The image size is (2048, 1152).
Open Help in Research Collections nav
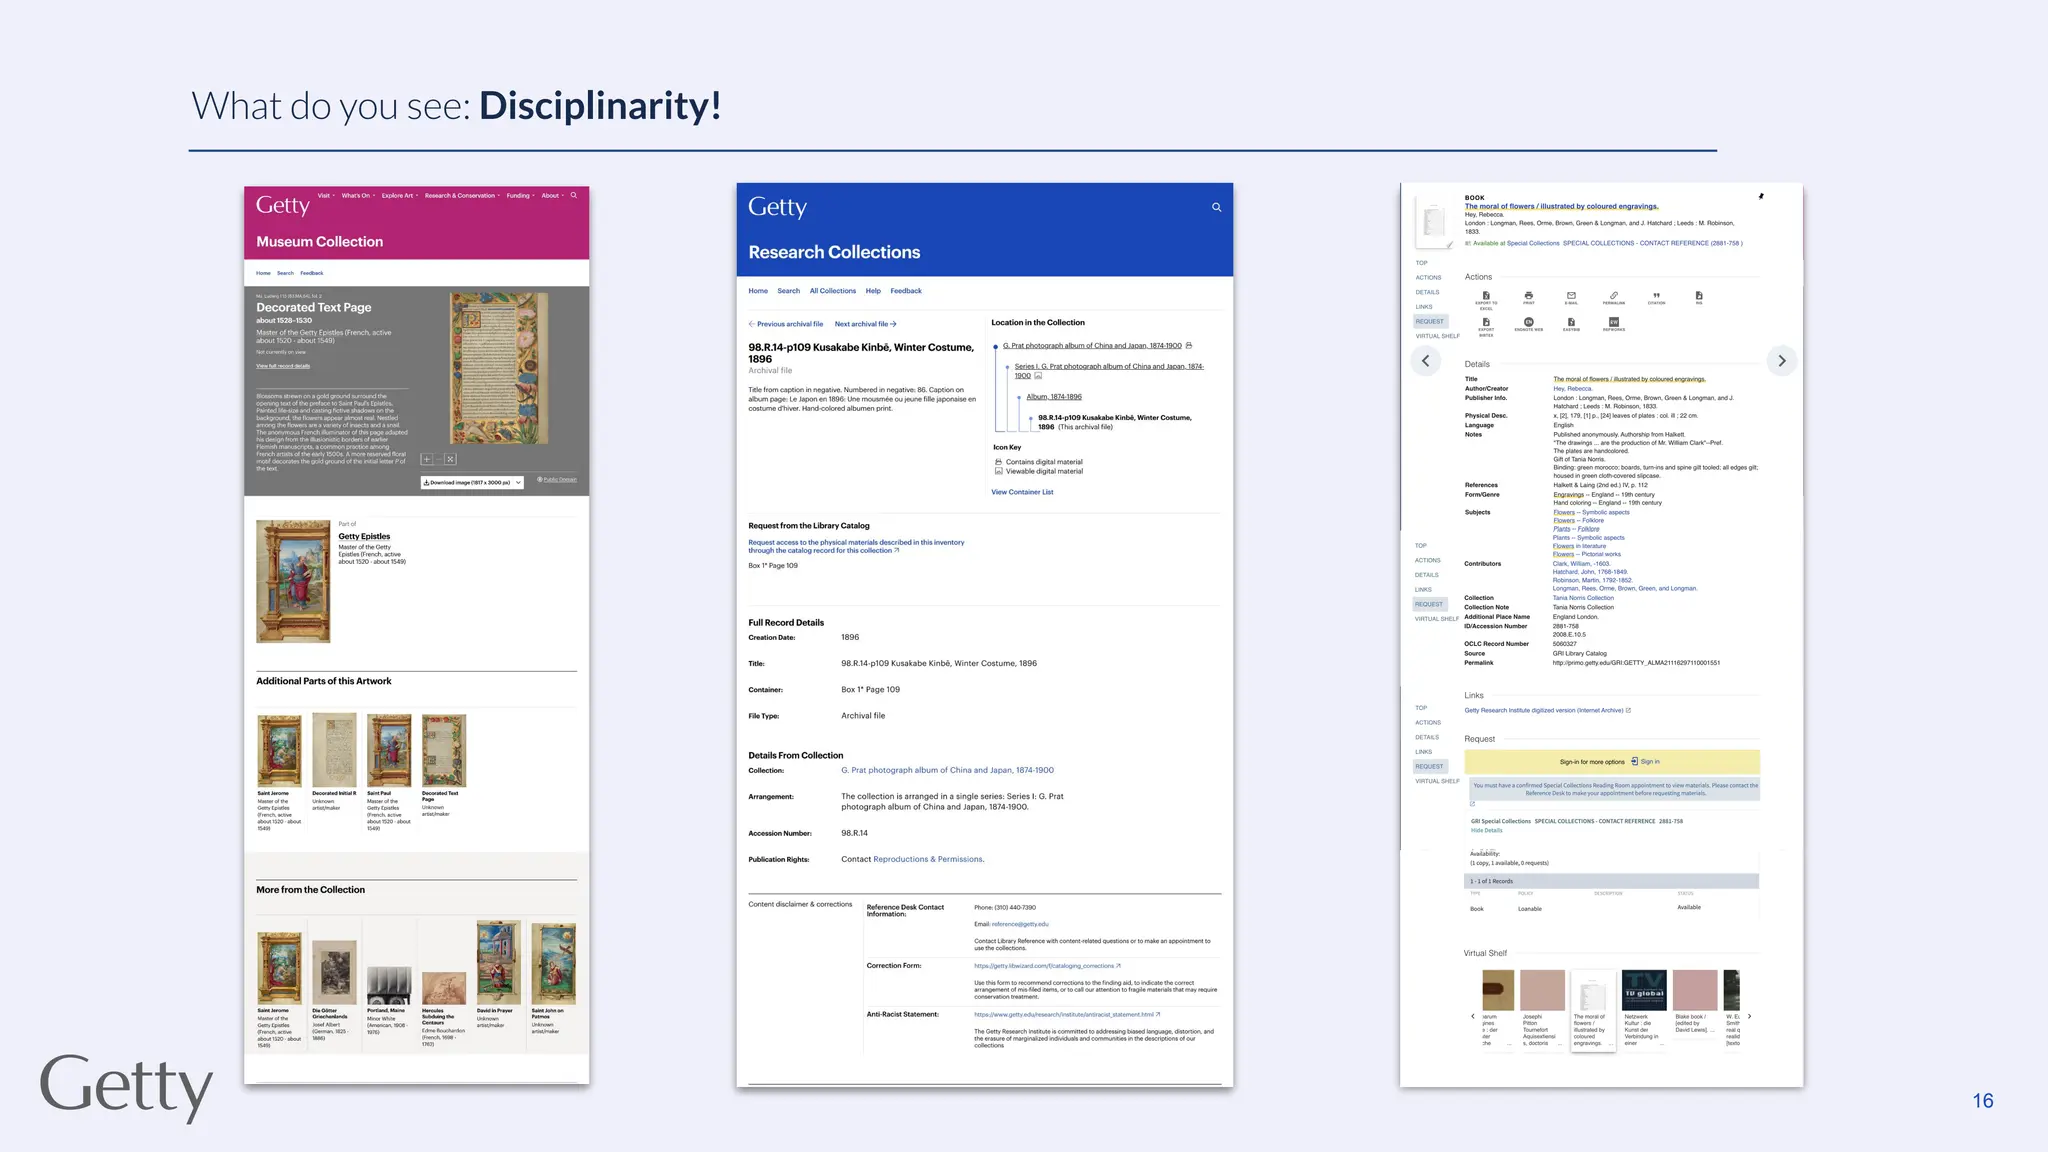point(873,291)
